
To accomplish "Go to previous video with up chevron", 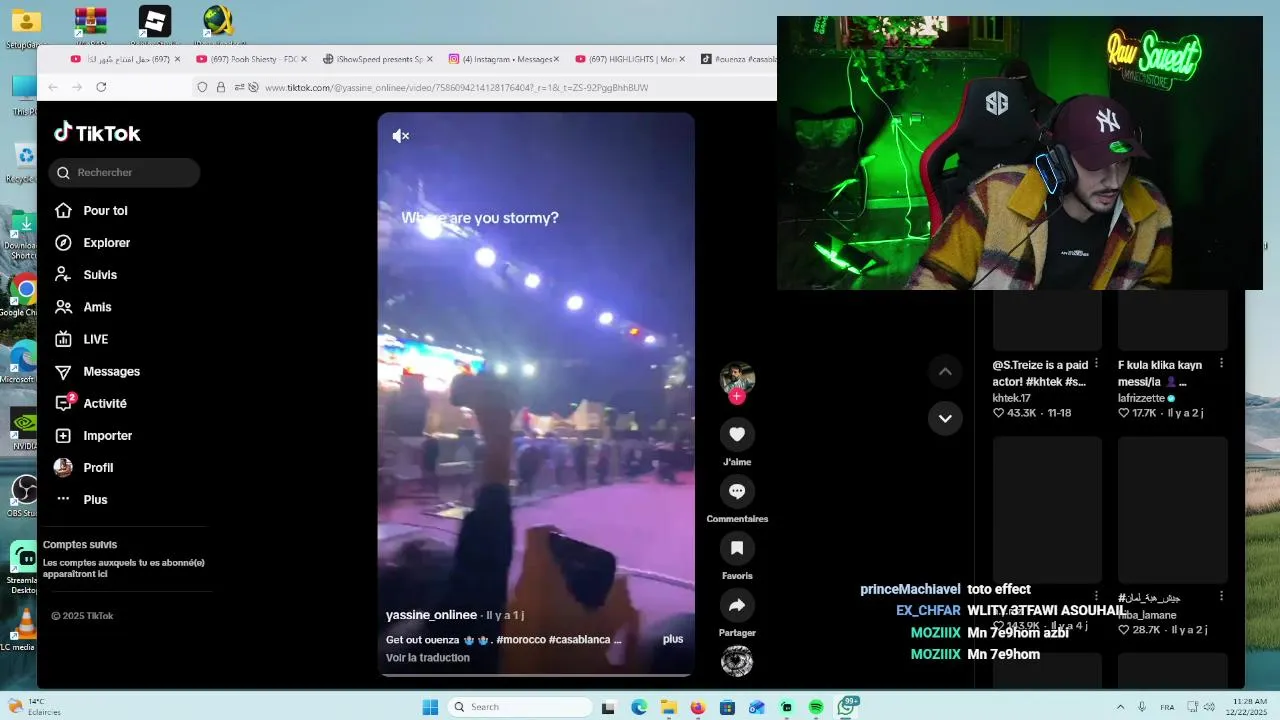I will pos(945,372).
